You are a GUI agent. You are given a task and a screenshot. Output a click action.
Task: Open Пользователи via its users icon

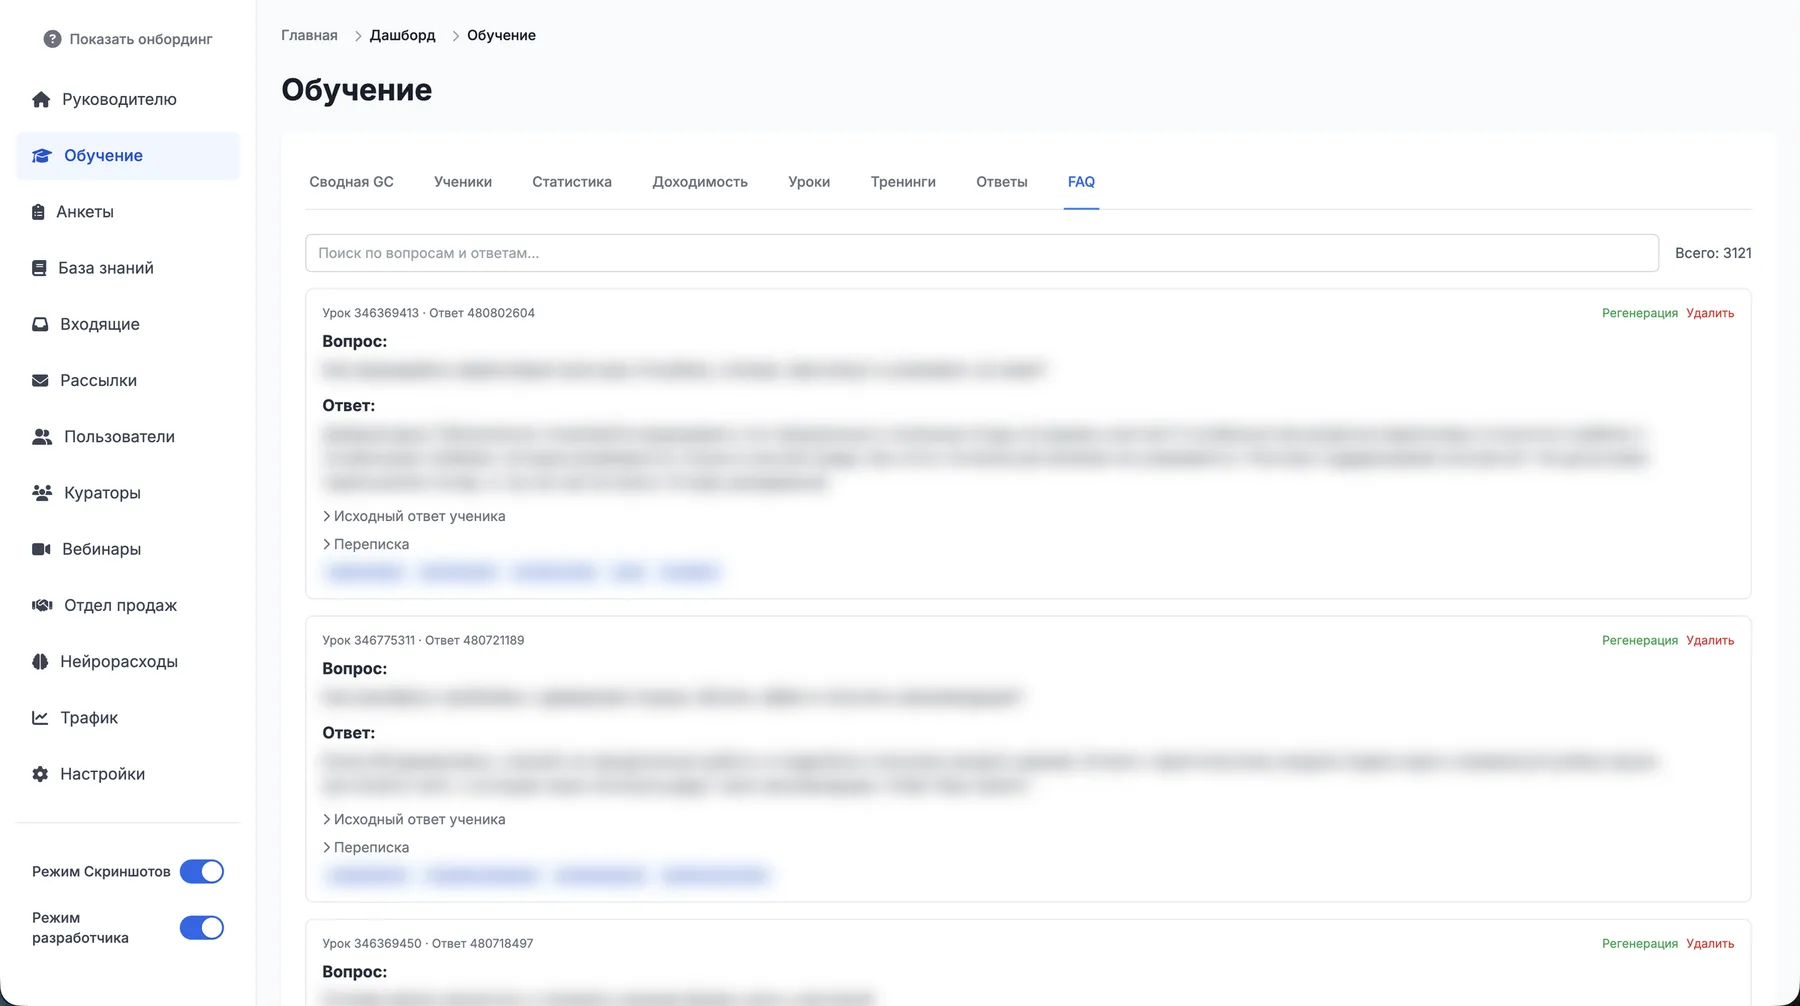[42, 437]
